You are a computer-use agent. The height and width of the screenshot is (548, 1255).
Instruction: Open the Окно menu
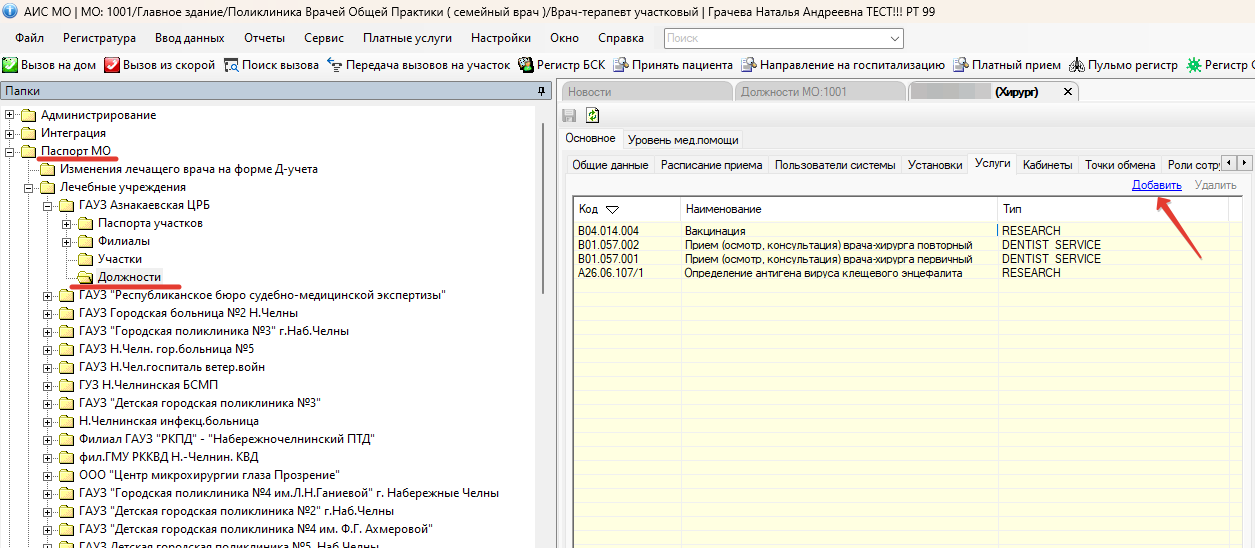point(564,38)
